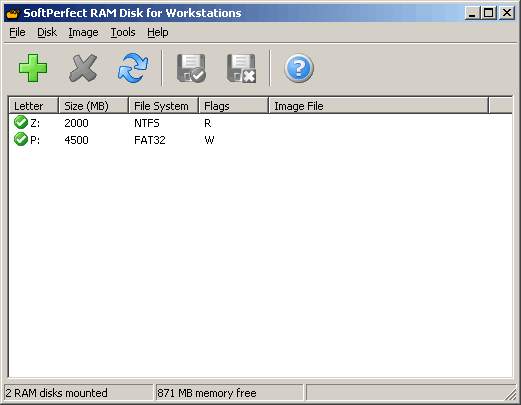This screenshot has height=405, width=521.
Task: Click the W flag cell
Action: (209, 140)
